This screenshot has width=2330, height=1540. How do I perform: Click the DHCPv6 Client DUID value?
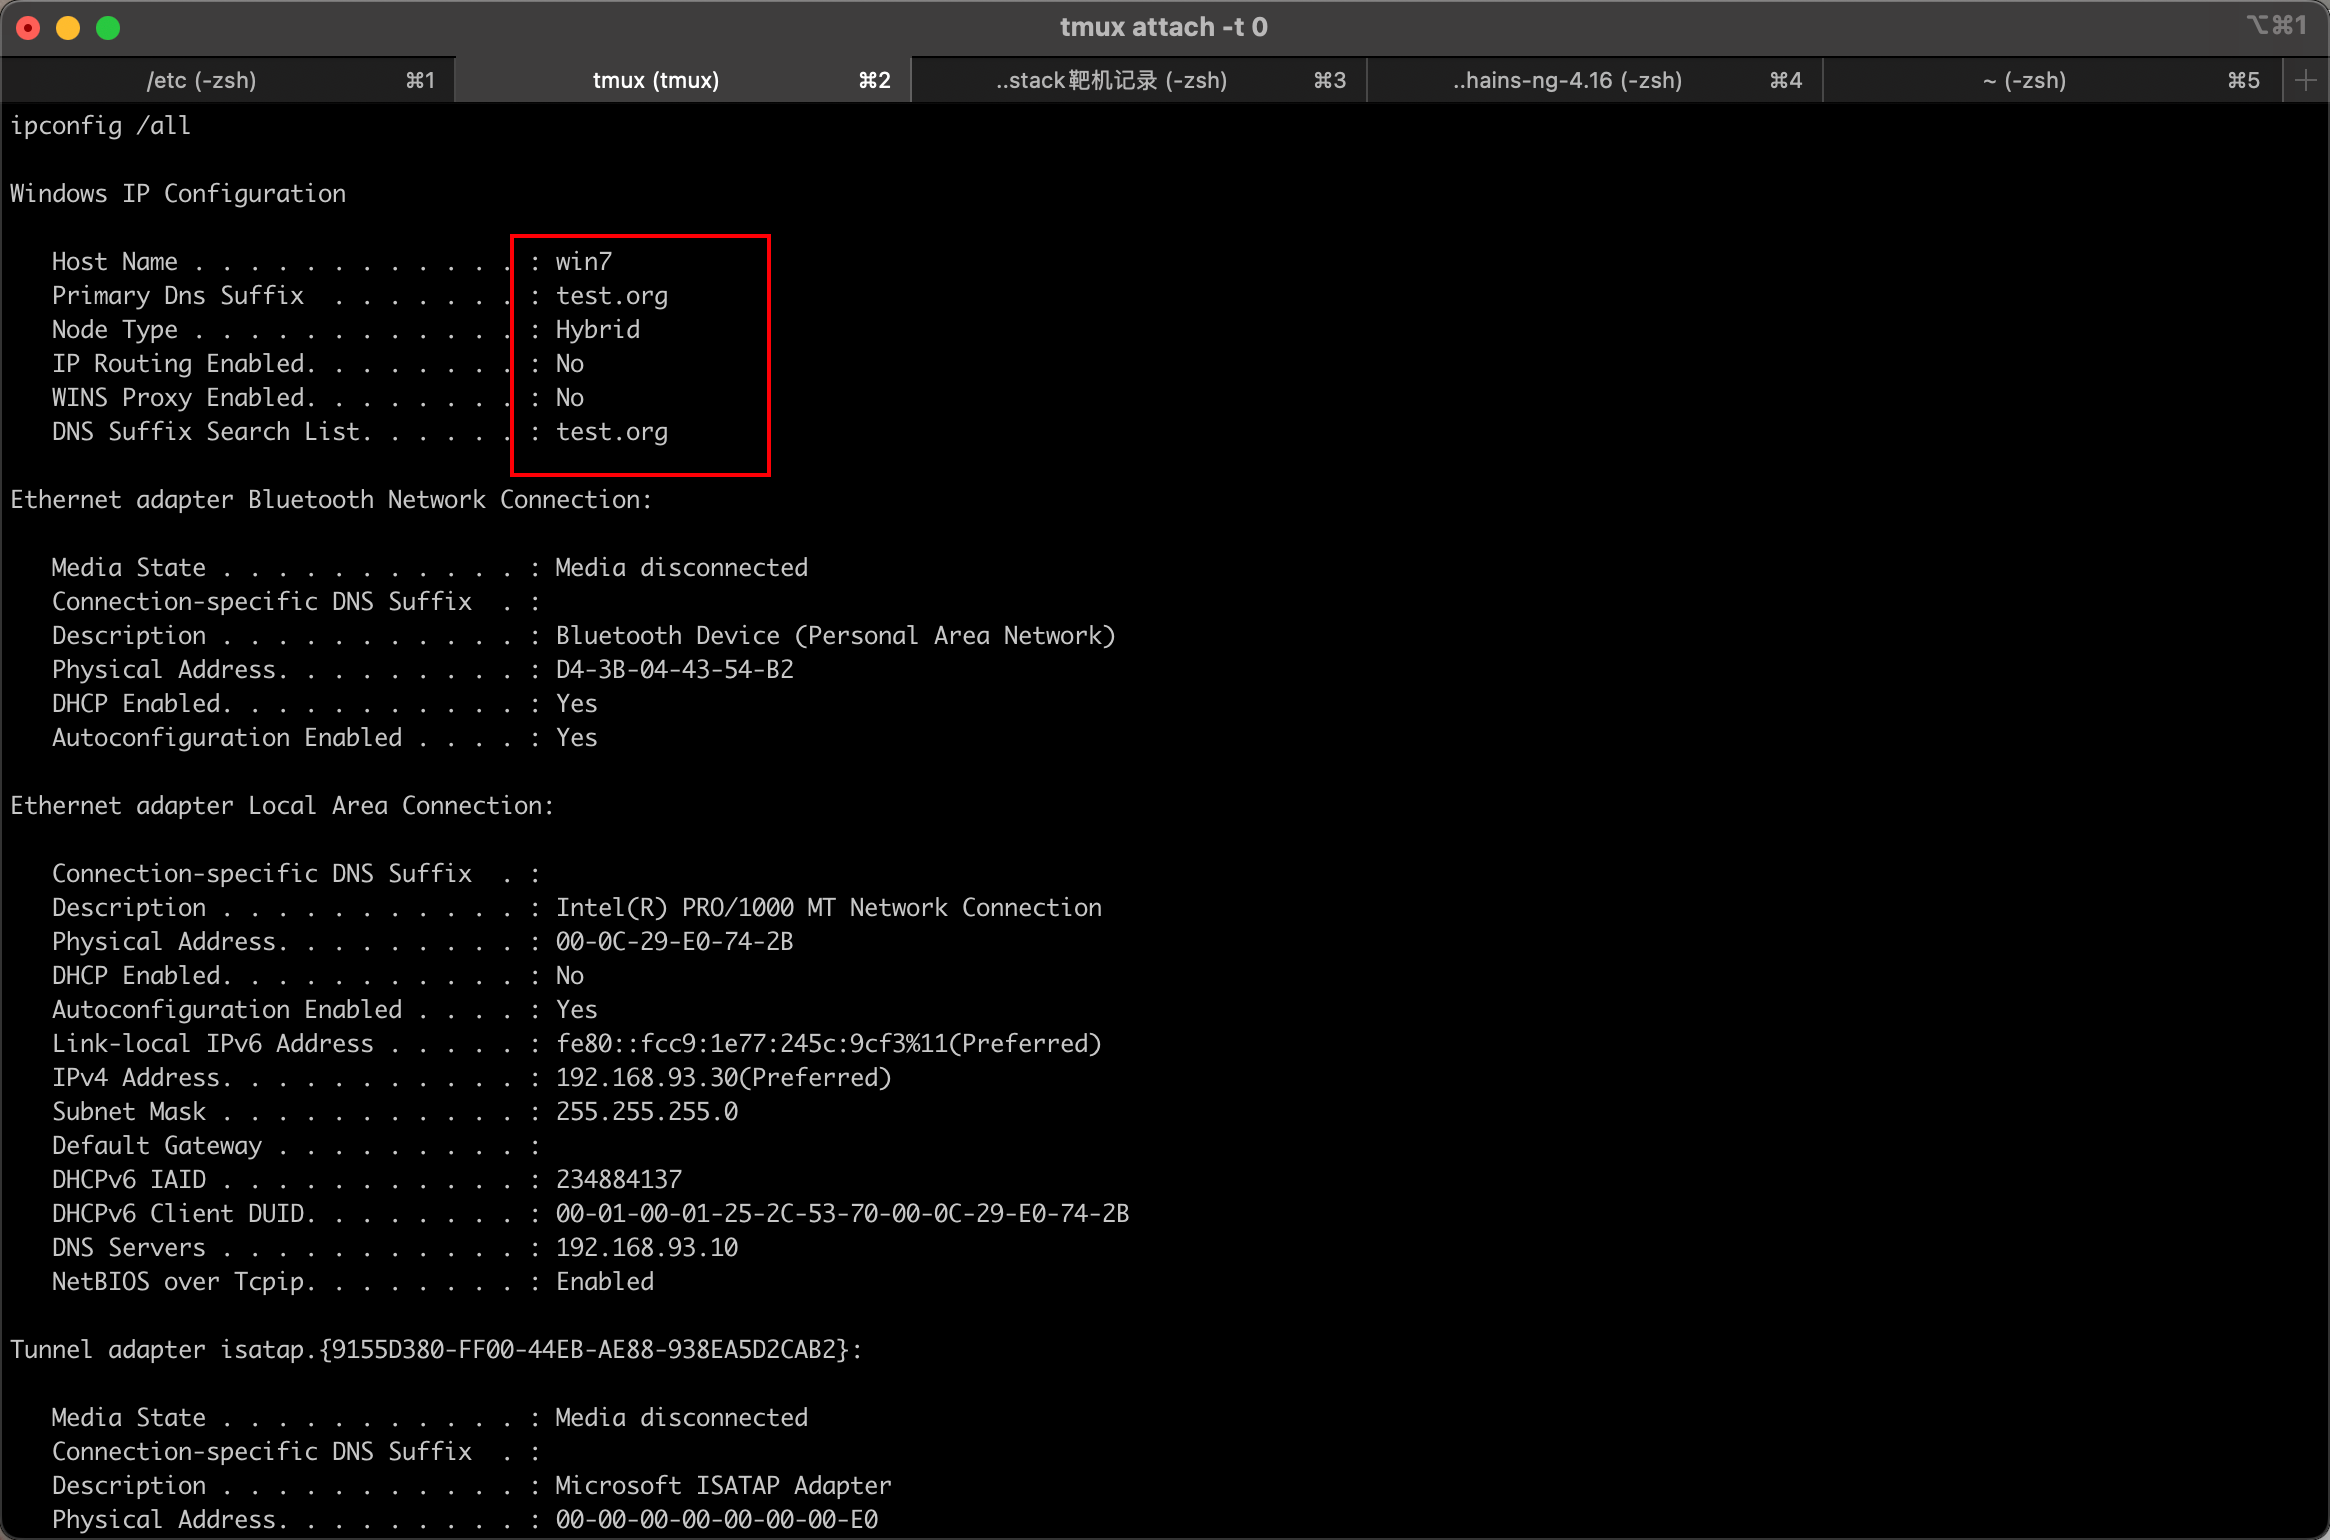[843, 1214]
